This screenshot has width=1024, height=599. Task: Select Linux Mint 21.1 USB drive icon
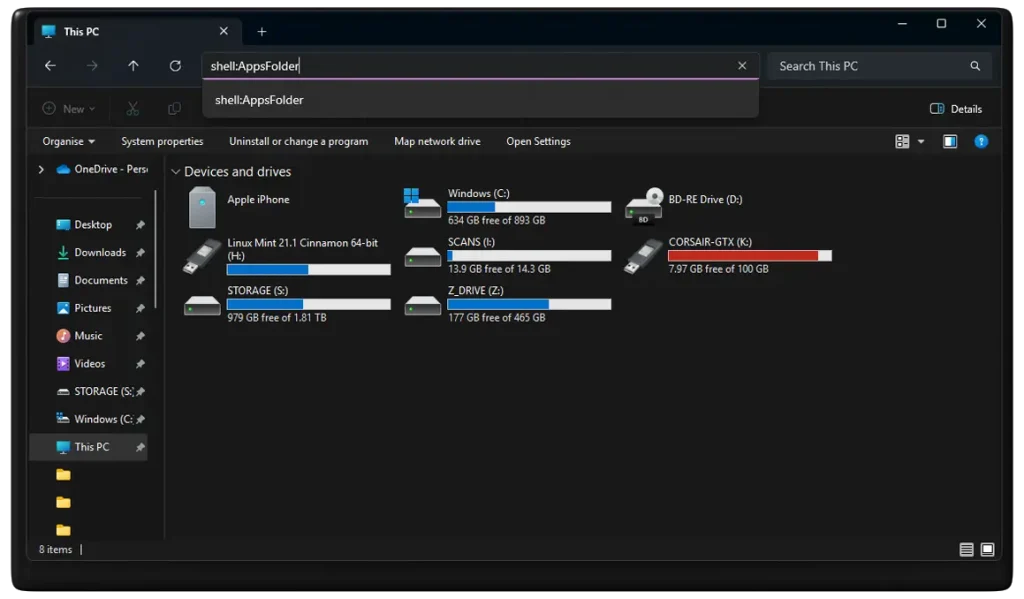coord(202,256)
